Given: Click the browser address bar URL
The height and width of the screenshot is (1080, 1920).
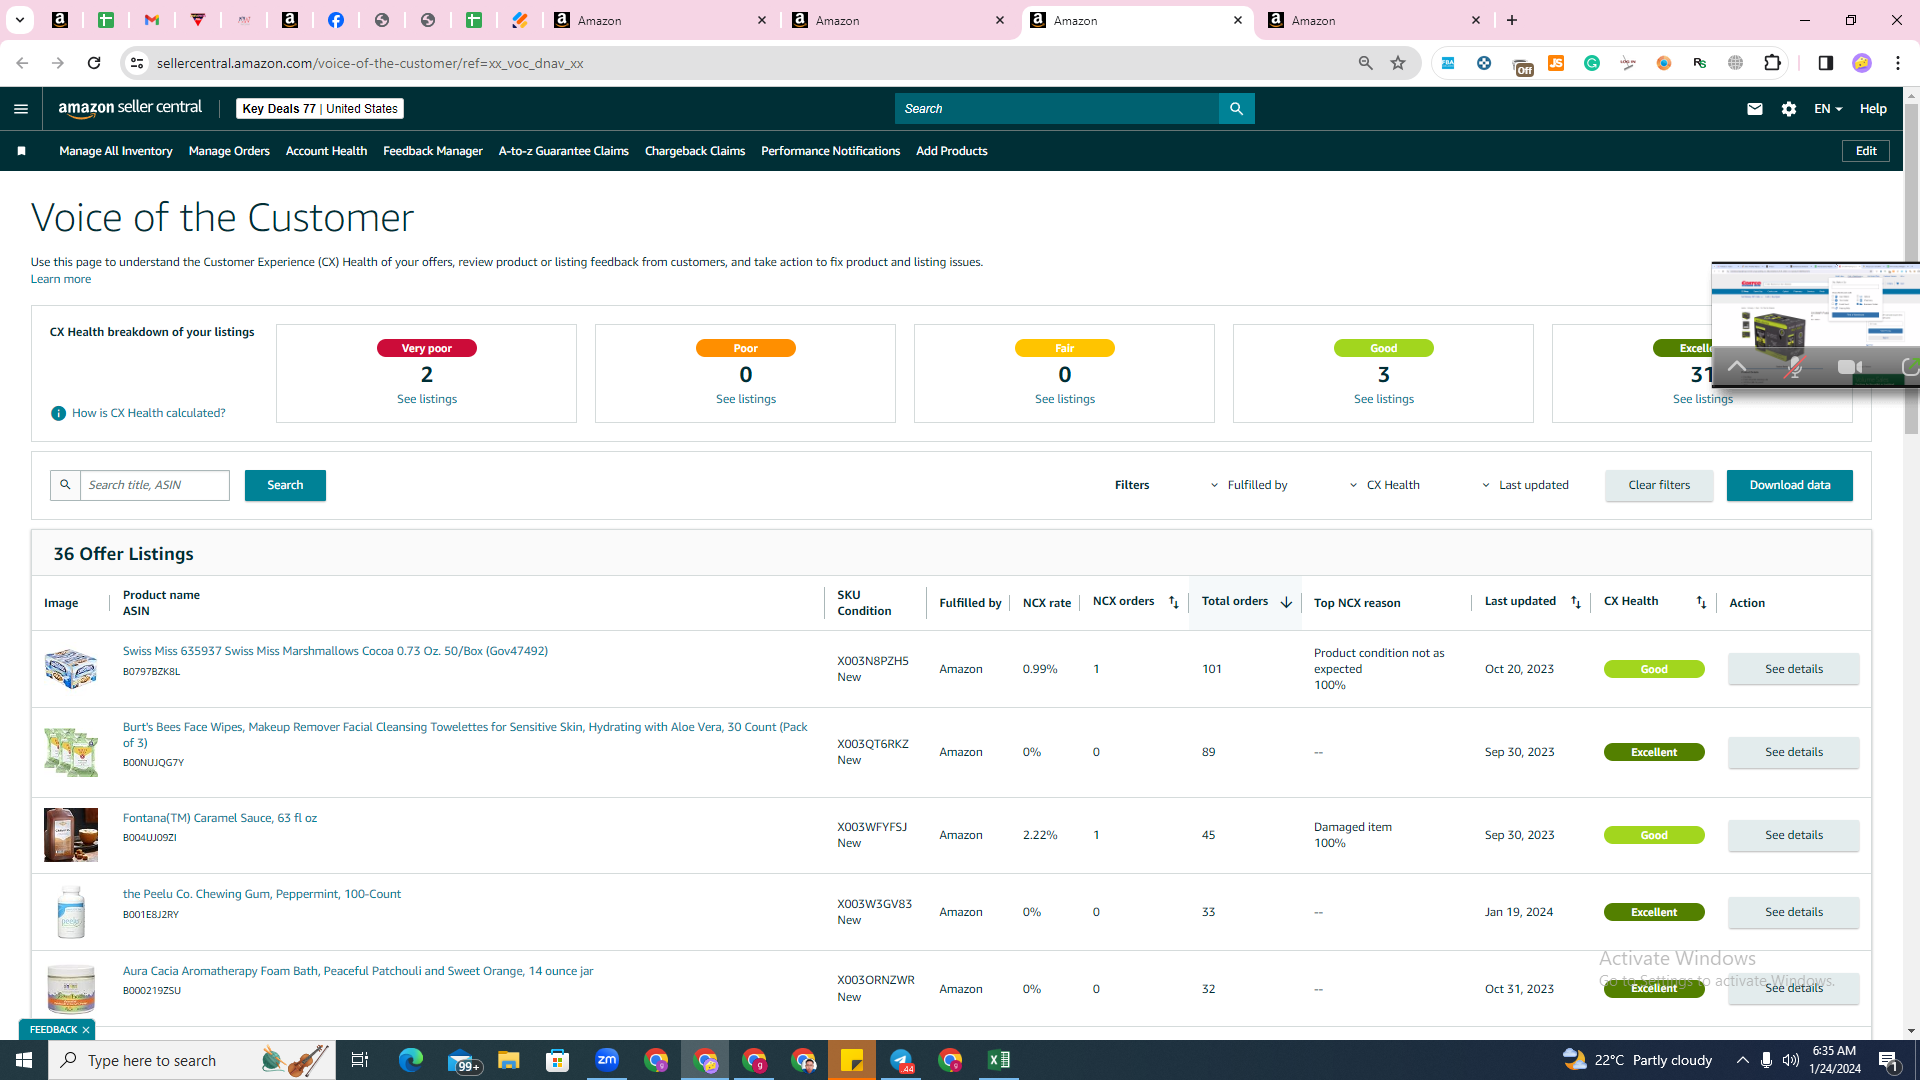Looking at the screenshot, I should [x=370, y=63].
